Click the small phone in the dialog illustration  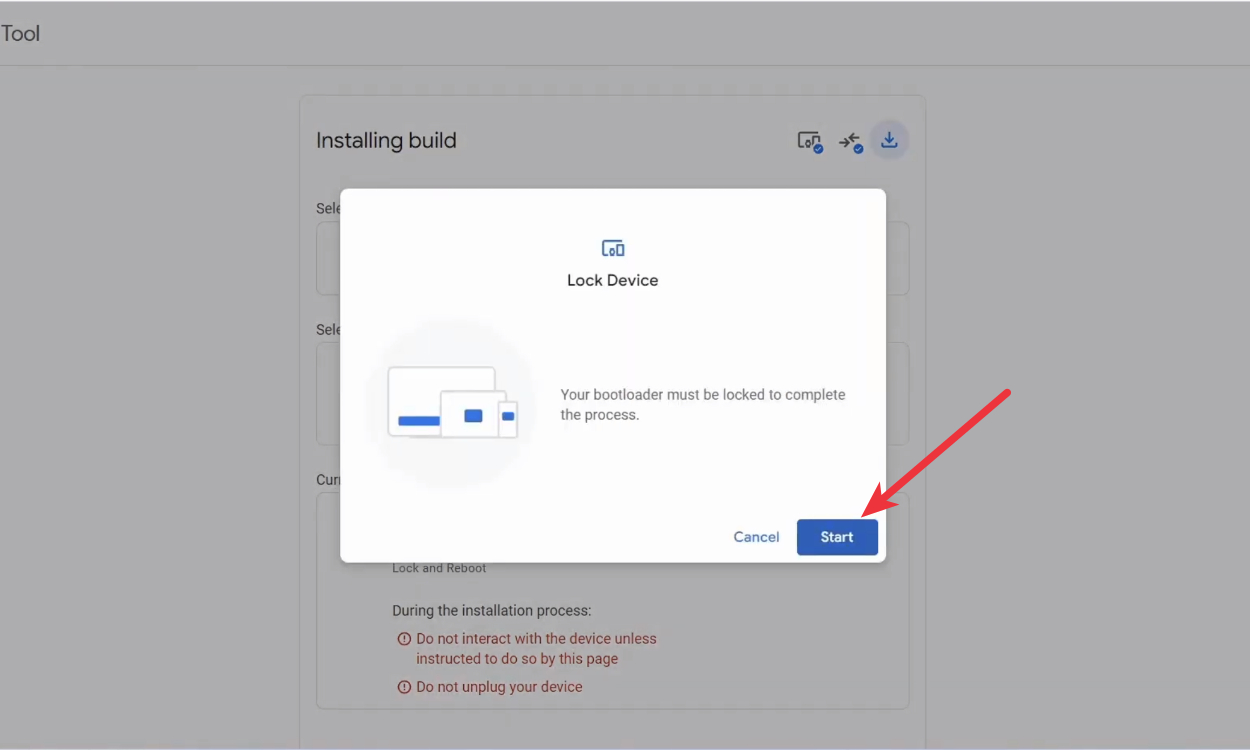(508, 416)
